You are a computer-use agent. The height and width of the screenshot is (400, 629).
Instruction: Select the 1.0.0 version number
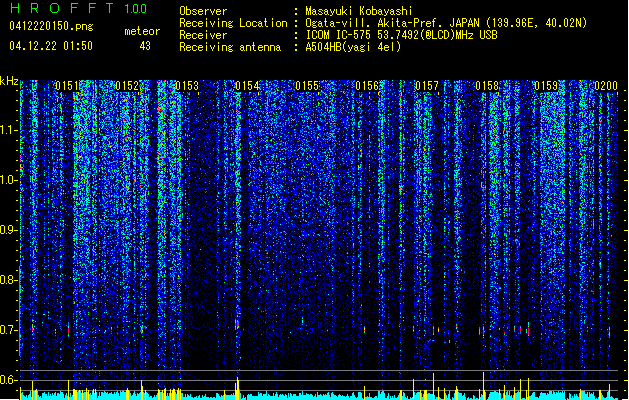click(136, 9)
